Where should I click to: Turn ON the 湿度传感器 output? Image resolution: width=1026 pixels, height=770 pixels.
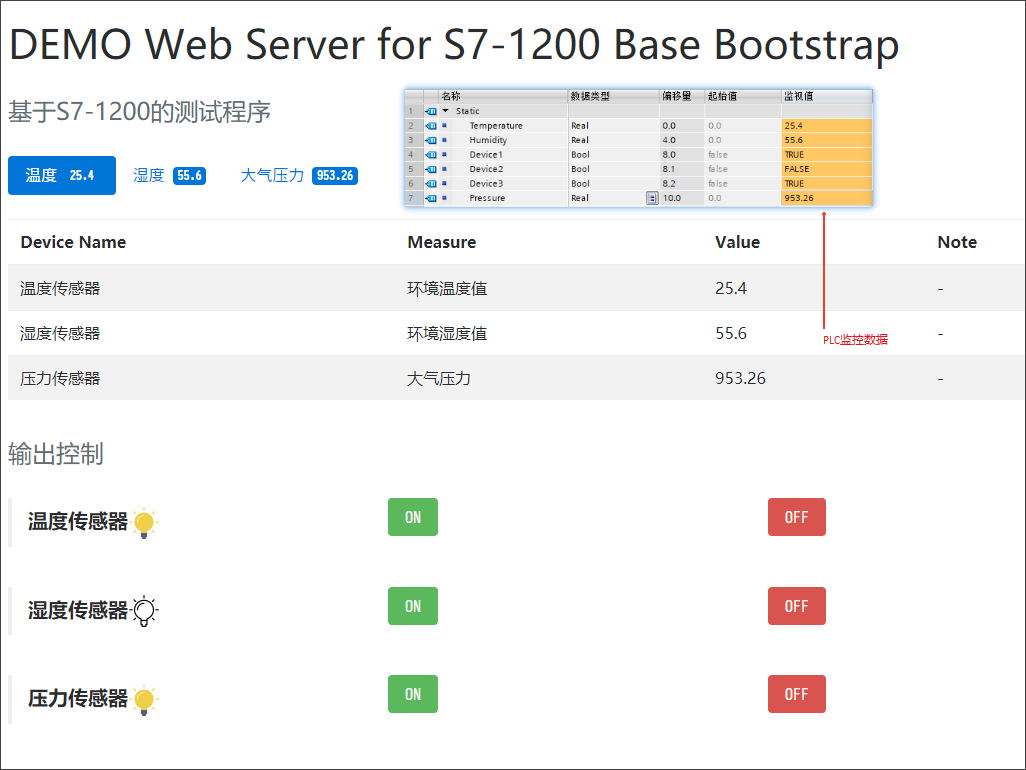tap(413, 606)
